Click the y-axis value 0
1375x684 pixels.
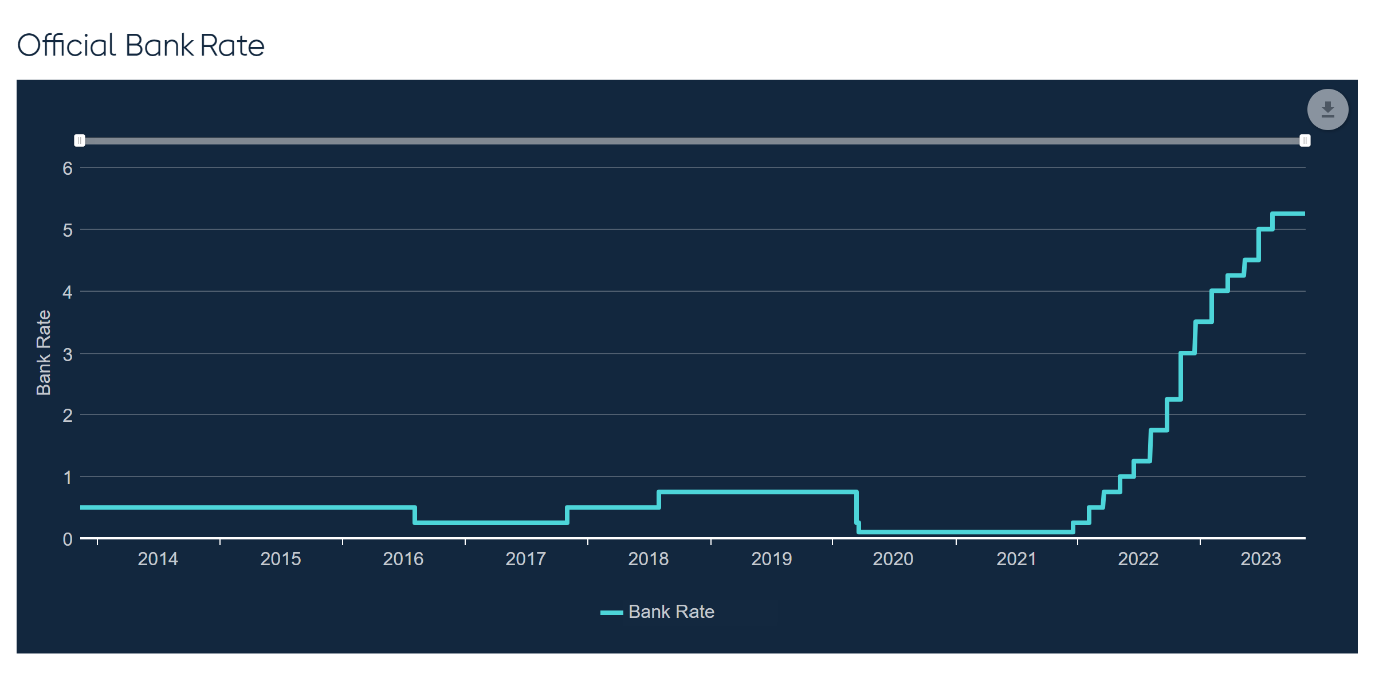pos(68,539)
